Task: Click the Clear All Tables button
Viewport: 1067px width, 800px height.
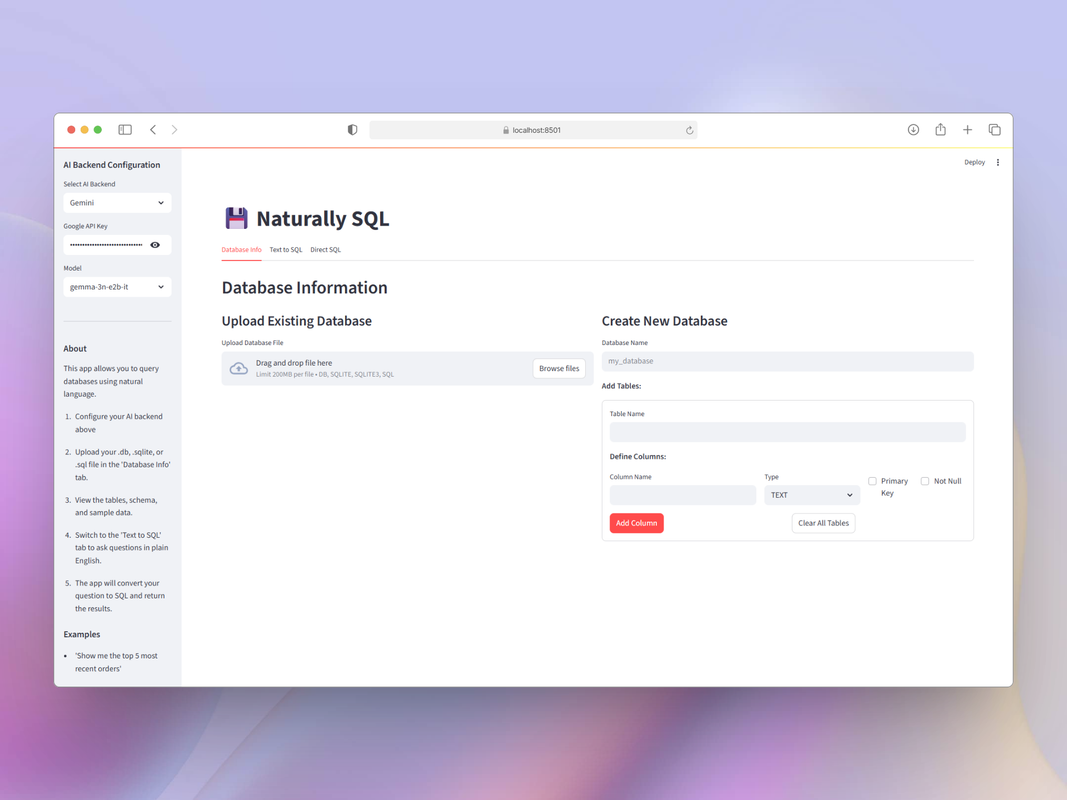Action: click(x=823, y=522)
